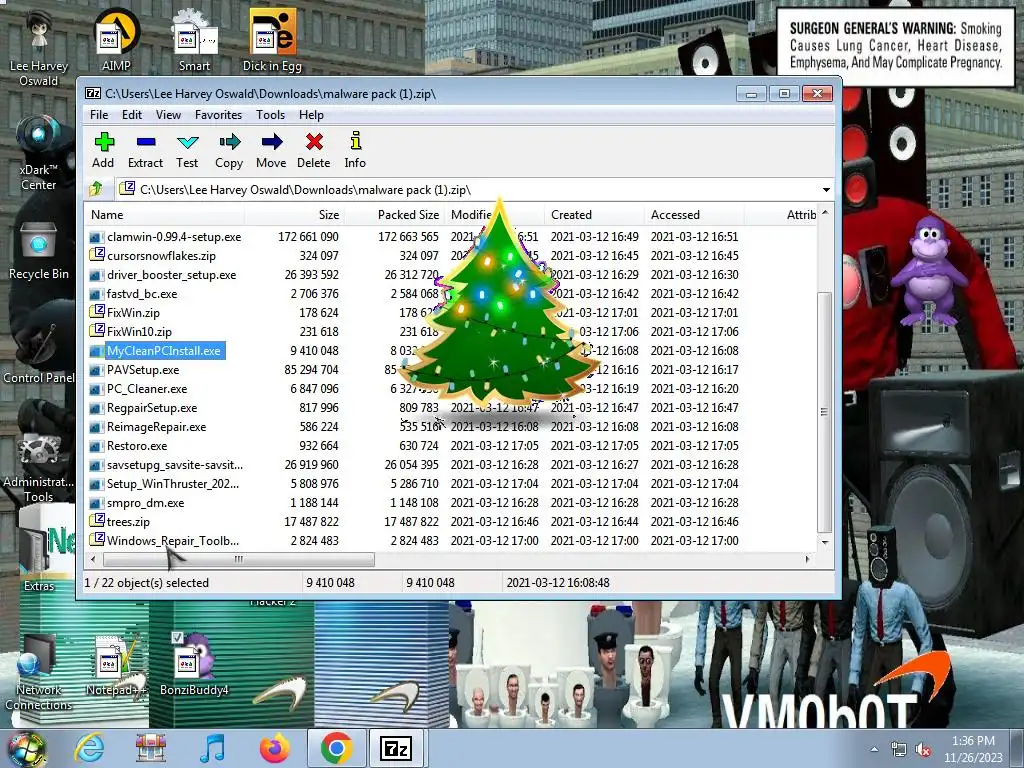Open the Tools menu
Image resolution: width=1024 pixels, height=768 pixels.
pyautogui.click(x=270, y=115)
